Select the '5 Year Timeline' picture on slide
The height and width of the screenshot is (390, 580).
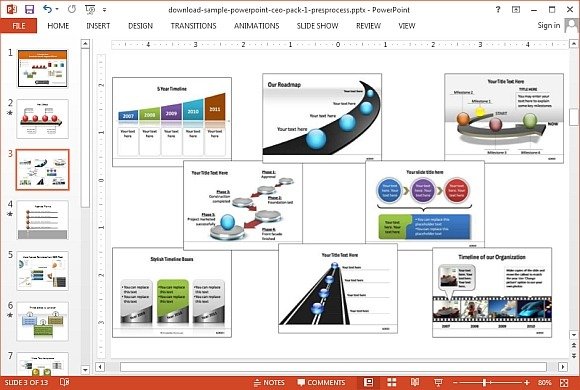coord(172,122)
